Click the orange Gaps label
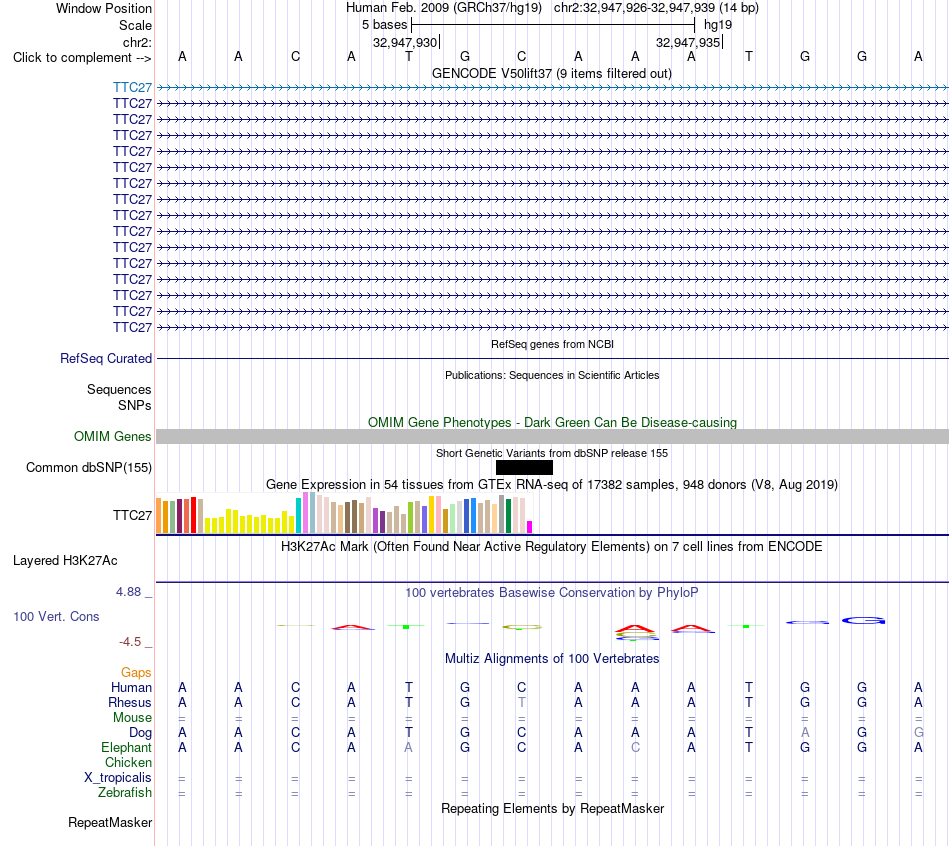This screenshot has height=846, width=950. click(x=136, y=672)
